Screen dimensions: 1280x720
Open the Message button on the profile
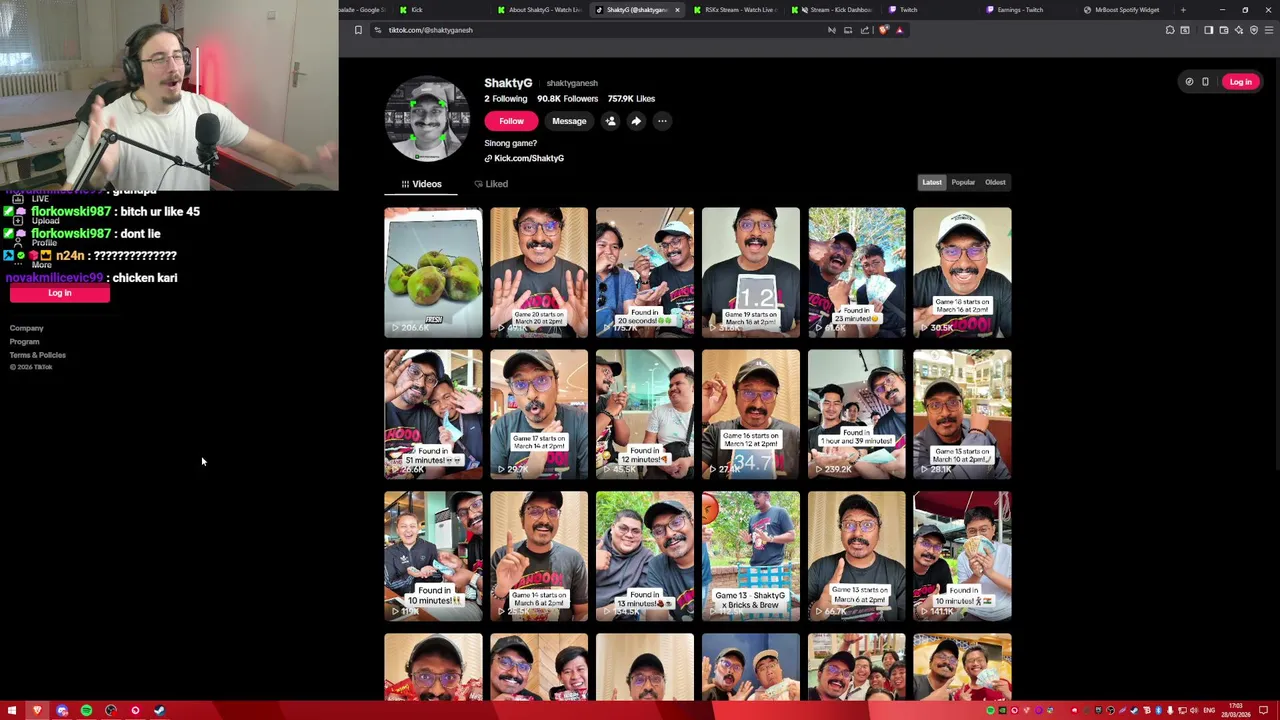[569, 121]
